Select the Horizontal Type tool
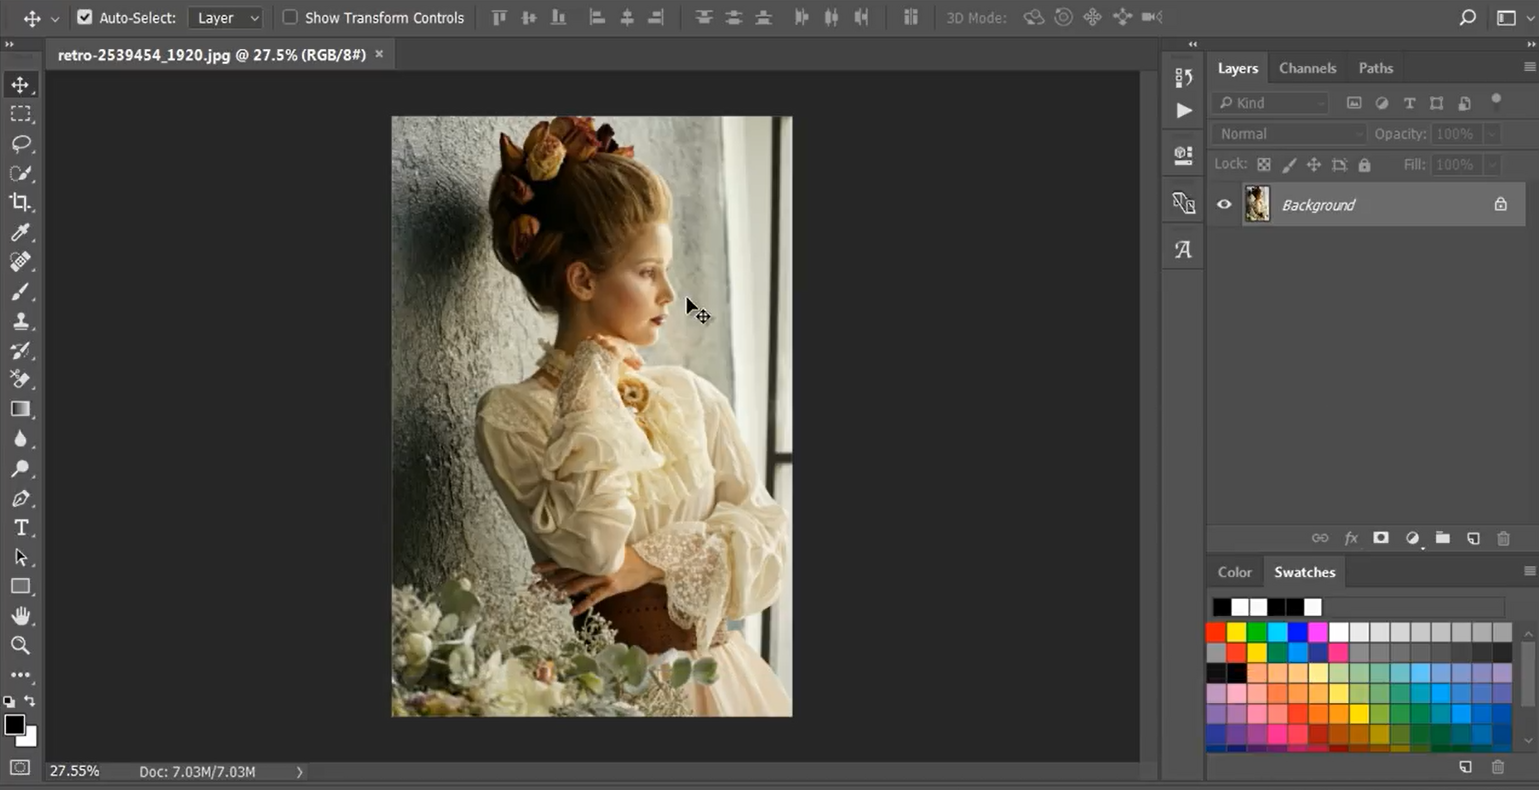 point(21,527)
